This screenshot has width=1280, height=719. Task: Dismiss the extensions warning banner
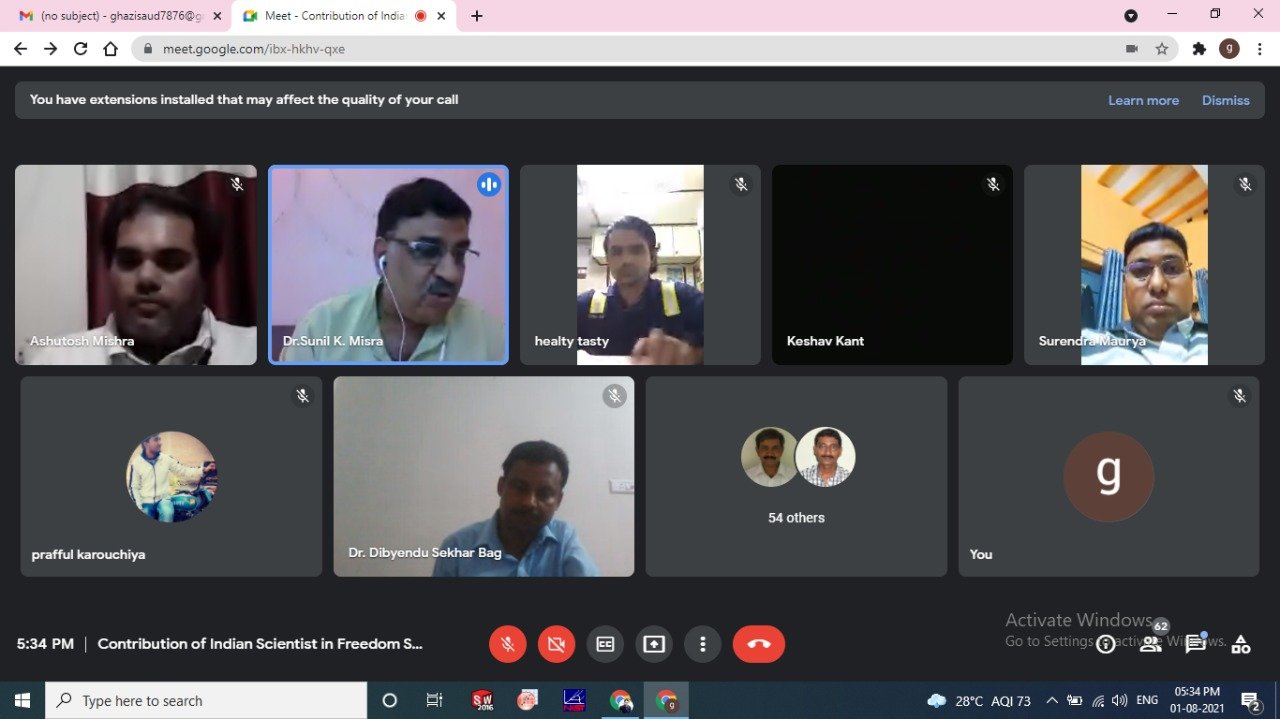tap(1225, 100)
